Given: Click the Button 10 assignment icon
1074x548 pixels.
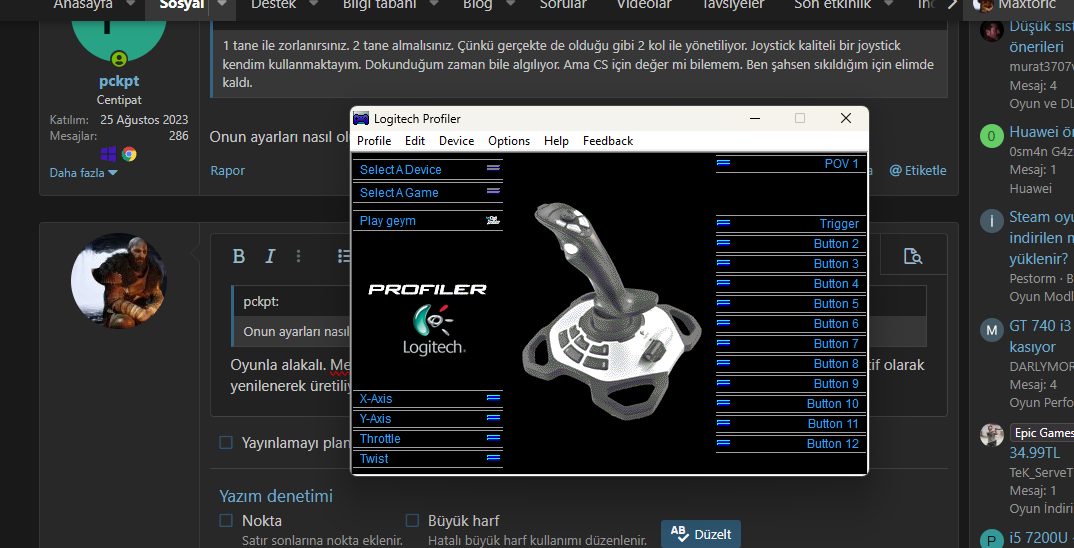Looking at the screenshot, I should tap(723, 402).
